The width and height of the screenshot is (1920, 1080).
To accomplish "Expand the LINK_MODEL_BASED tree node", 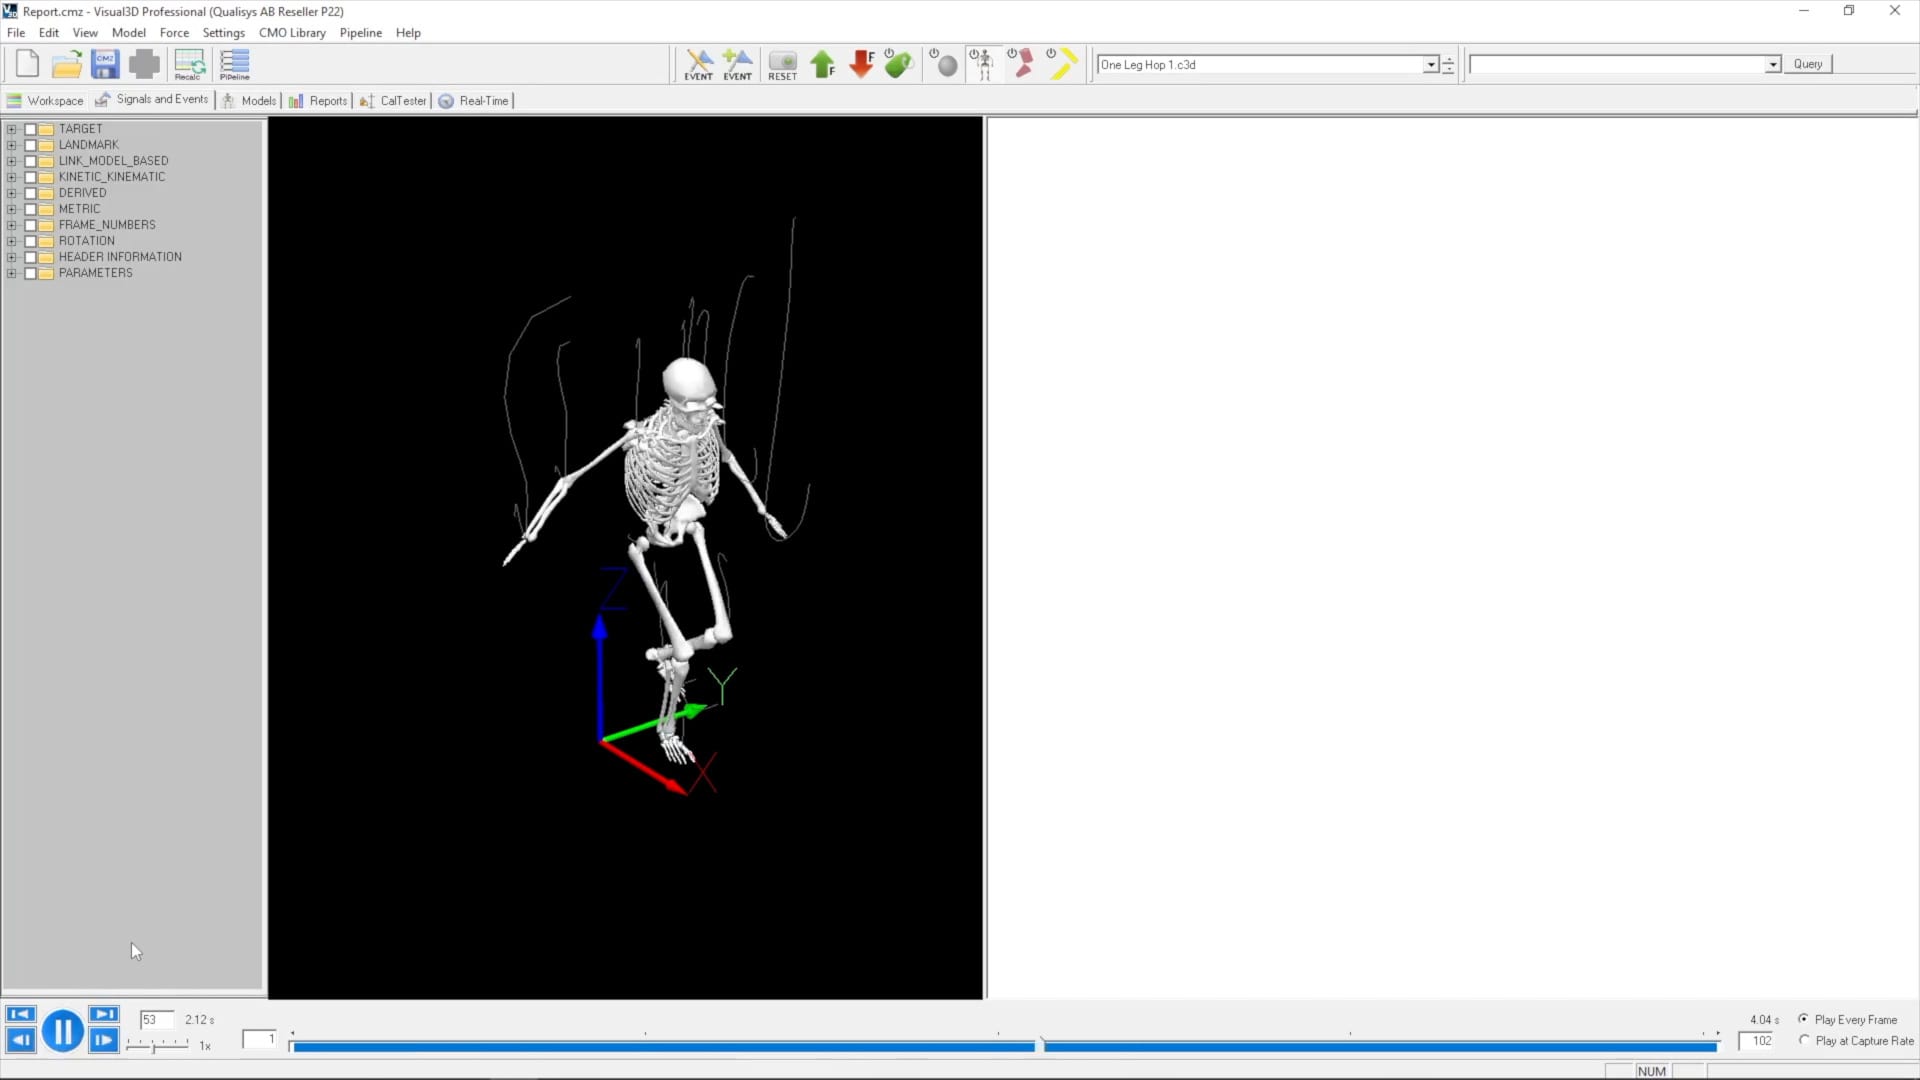I will (x=10, y=161).
